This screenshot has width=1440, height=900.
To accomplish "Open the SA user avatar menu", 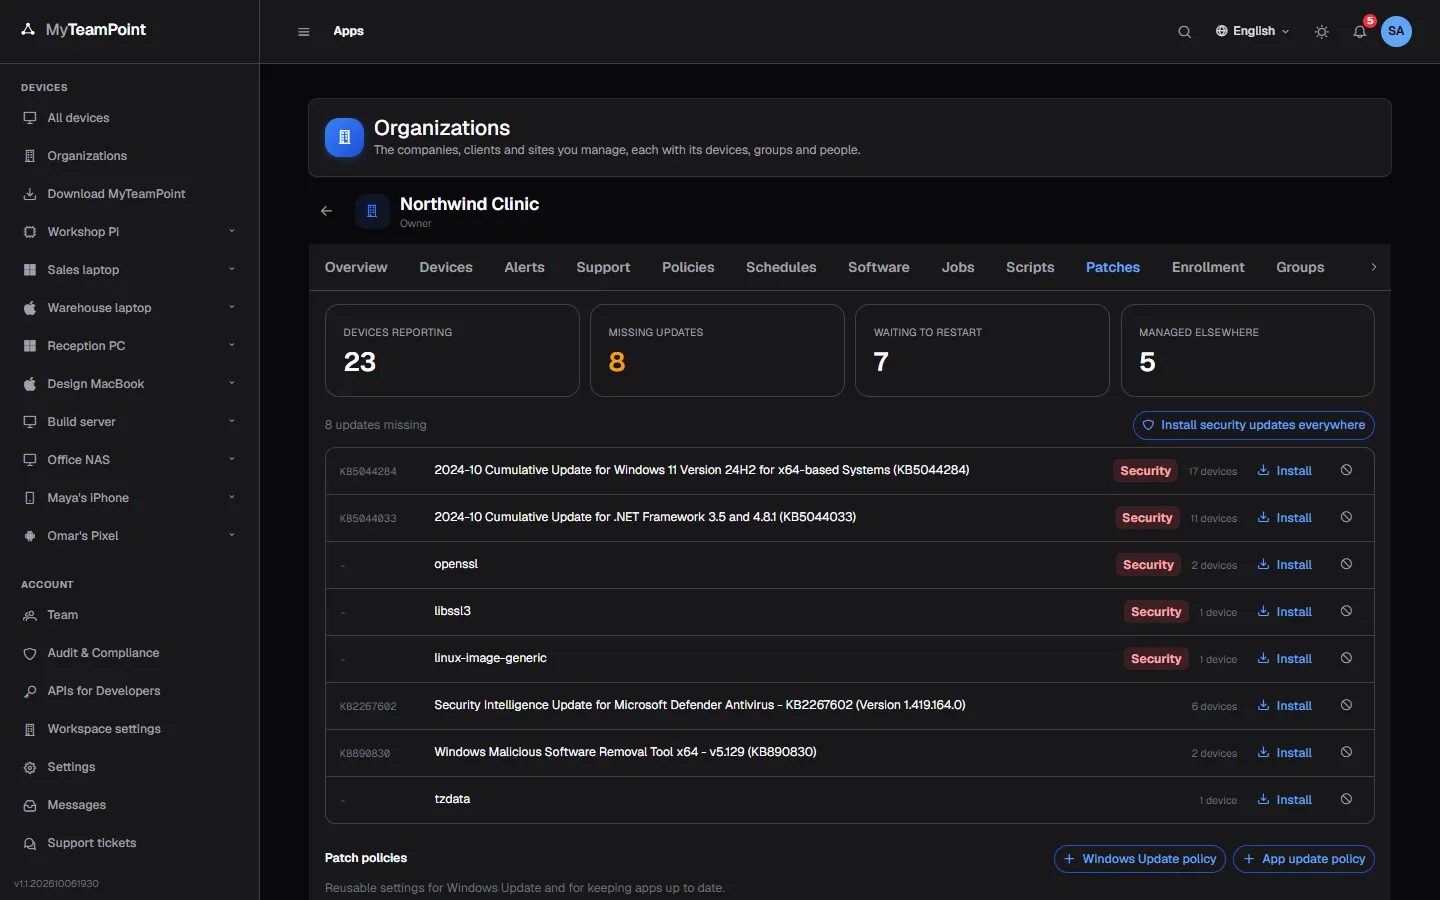I will click(1396, 31).
